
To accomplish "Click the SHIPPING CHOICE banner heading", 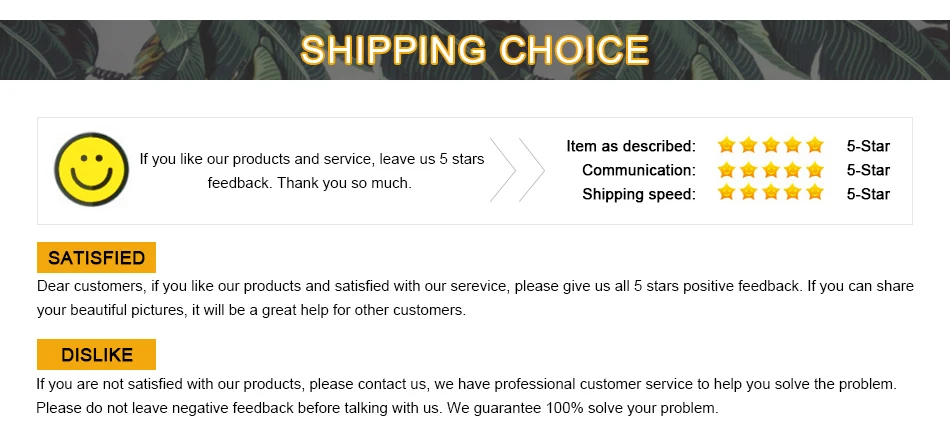I will coord(474,50).
